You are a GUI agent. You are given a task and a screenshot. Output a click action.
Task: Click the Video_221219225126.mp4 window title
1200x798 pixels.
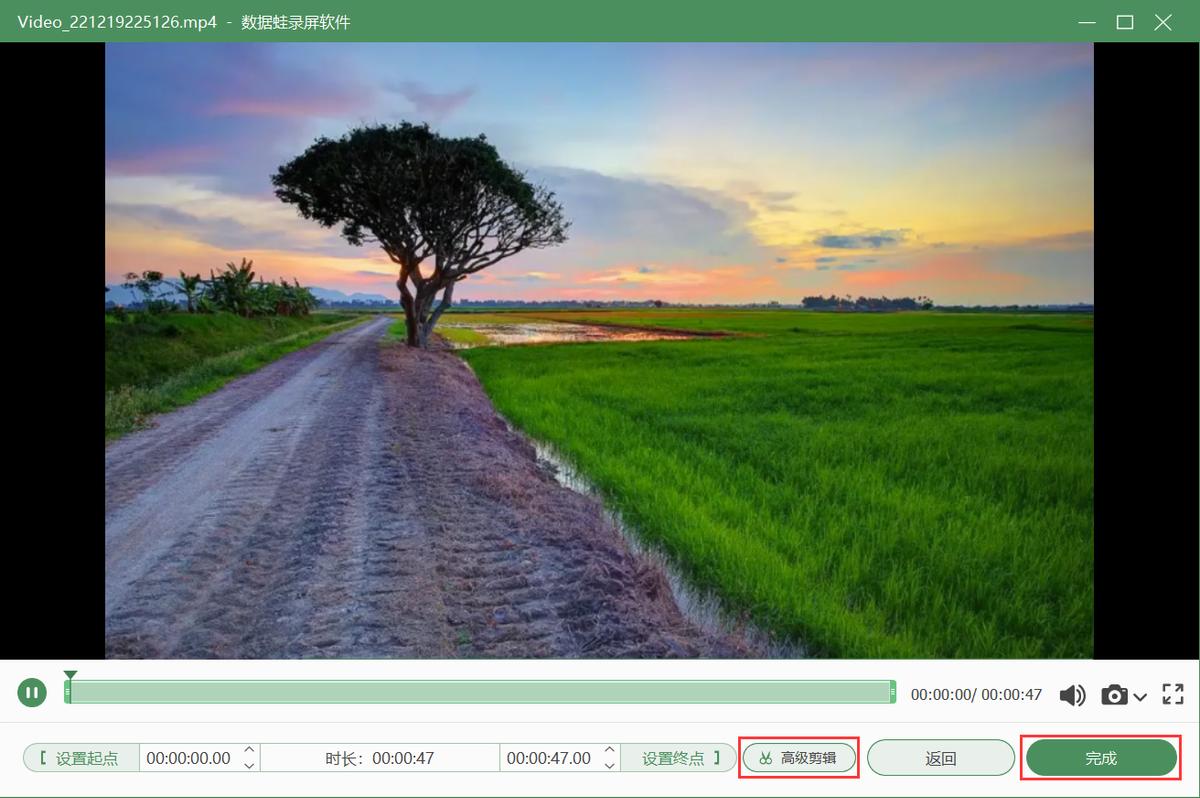coord(117,22)
